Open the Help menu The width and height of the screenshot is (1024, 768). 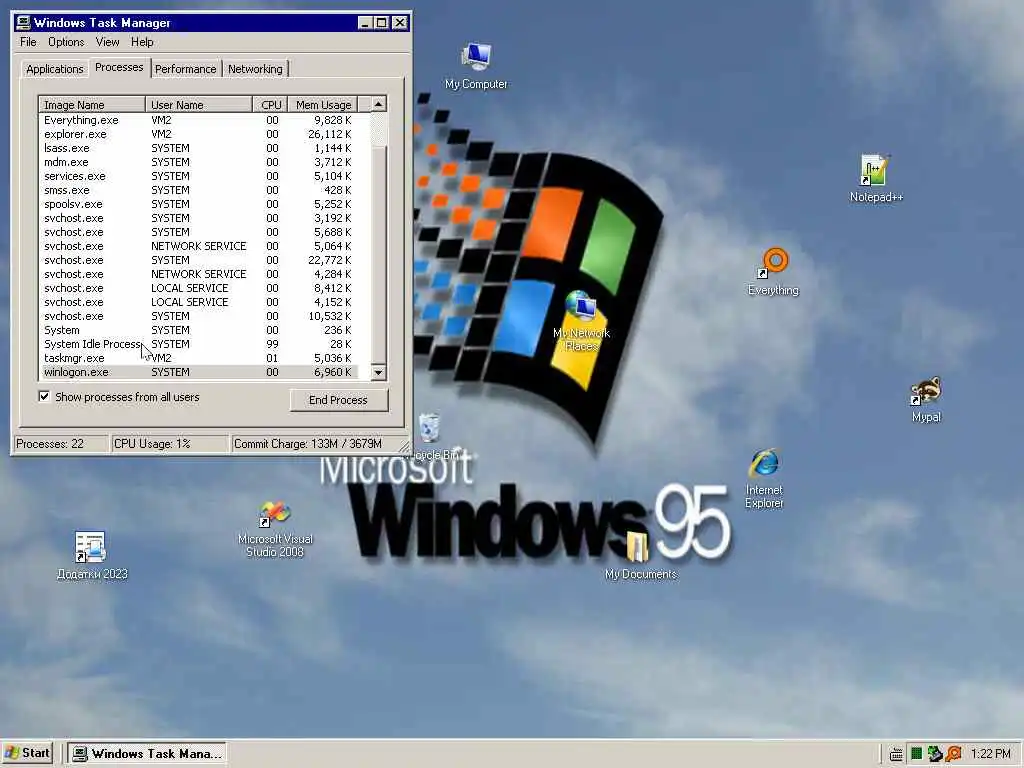(142, 42)
